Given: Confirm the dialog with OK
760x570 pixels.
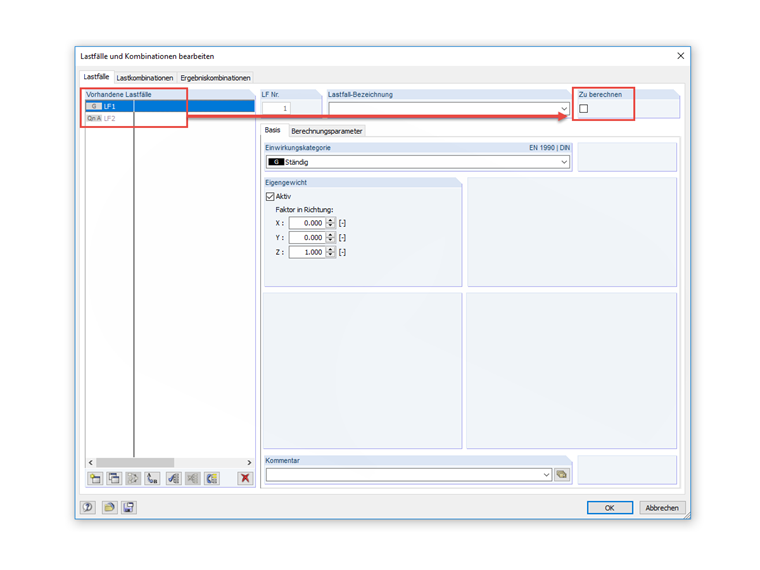Looking at the screenshot, I should [610, 507].
